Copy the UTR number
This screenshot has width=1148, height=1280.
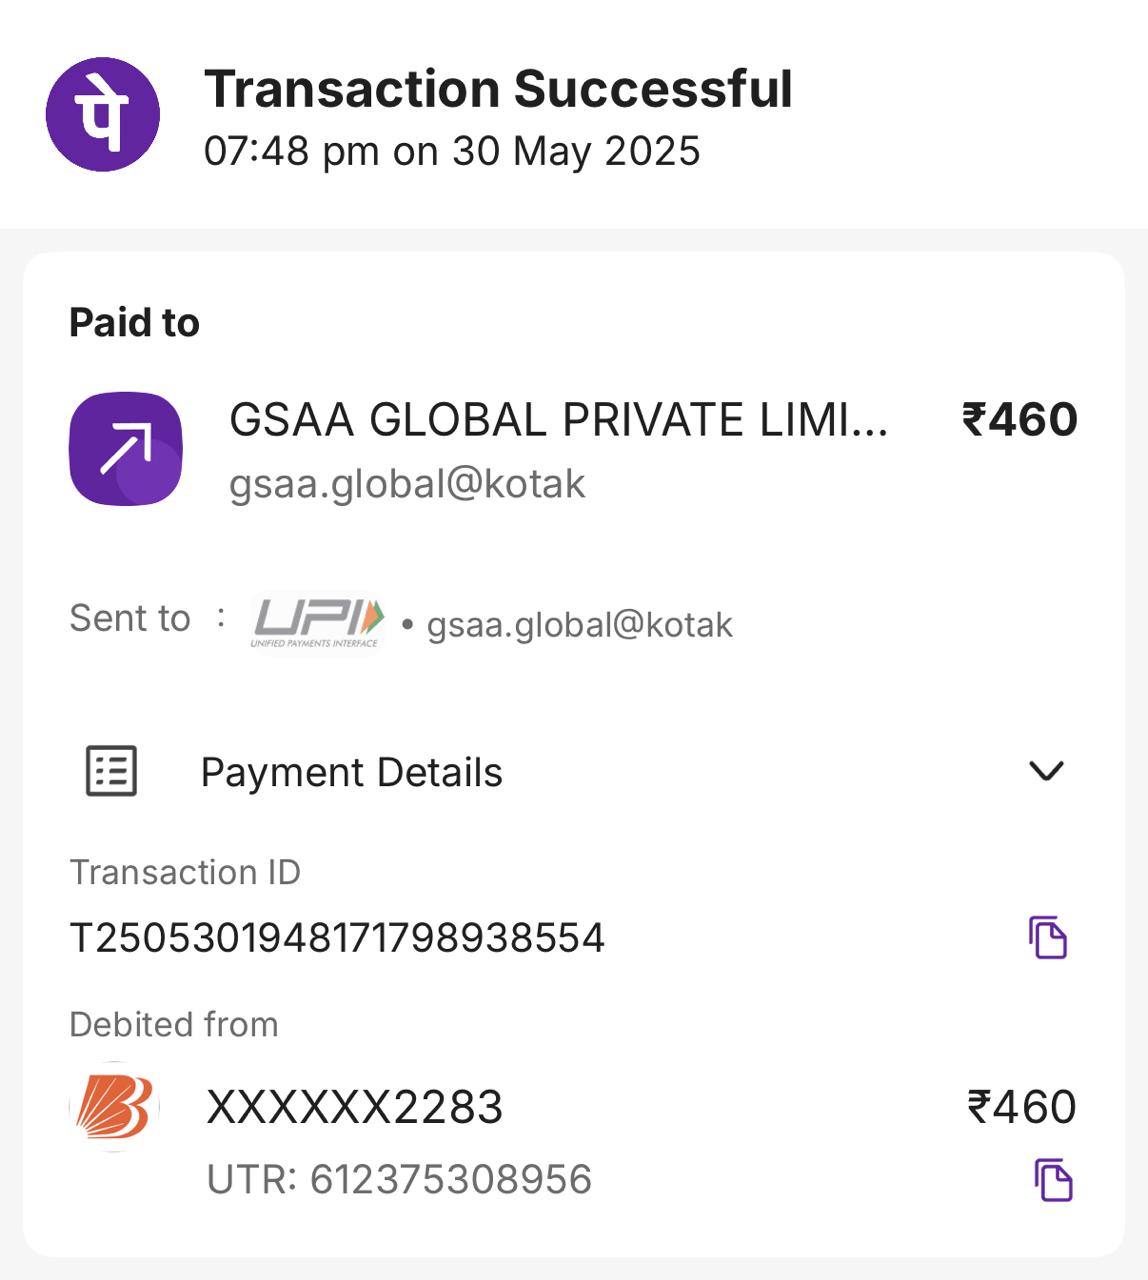1052,1180
